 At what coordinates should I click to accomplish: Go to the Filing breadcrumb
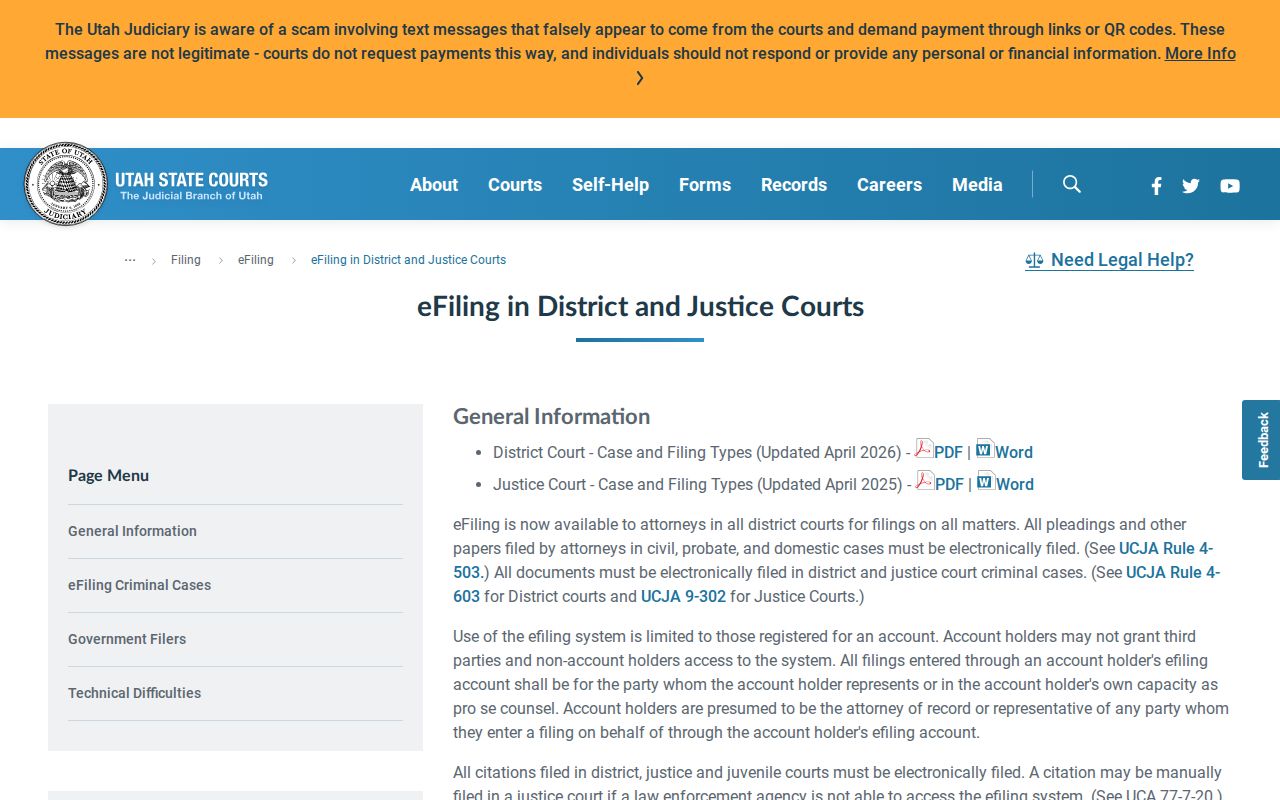[x=186, y=260]
